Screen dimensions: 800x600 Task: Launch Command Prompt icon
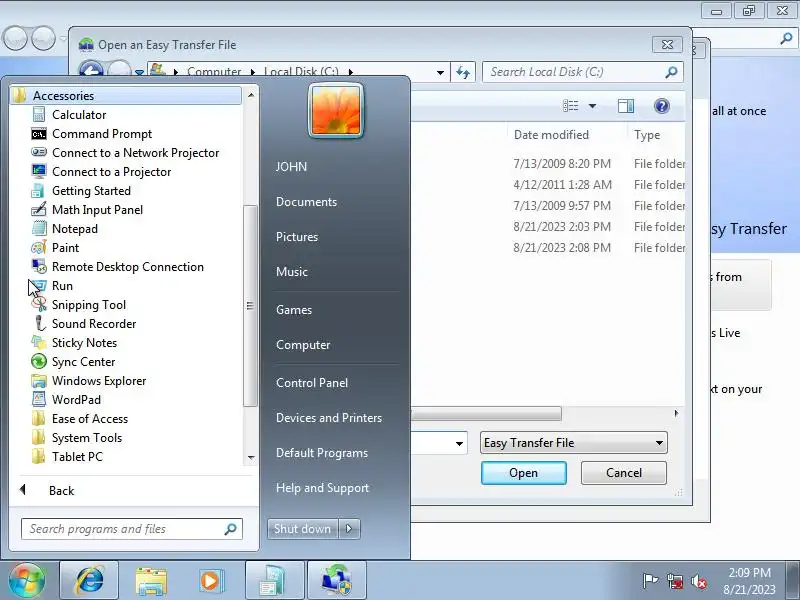(39, 134)
